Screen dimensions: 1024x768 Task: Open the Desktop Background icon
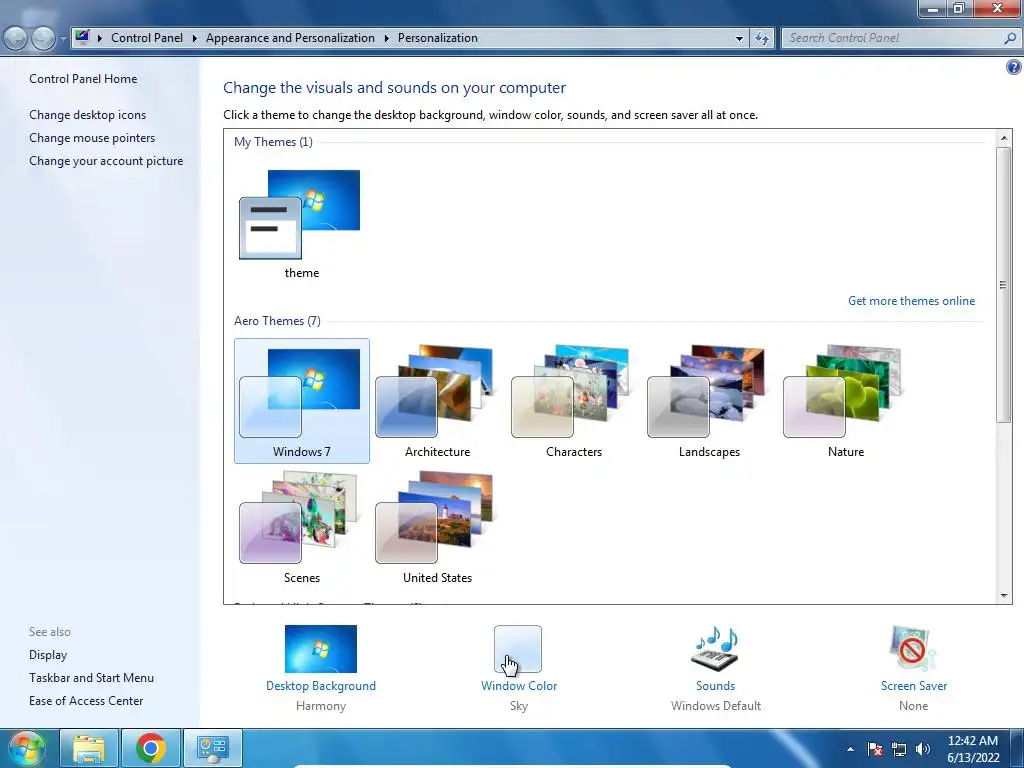(321, 648)
